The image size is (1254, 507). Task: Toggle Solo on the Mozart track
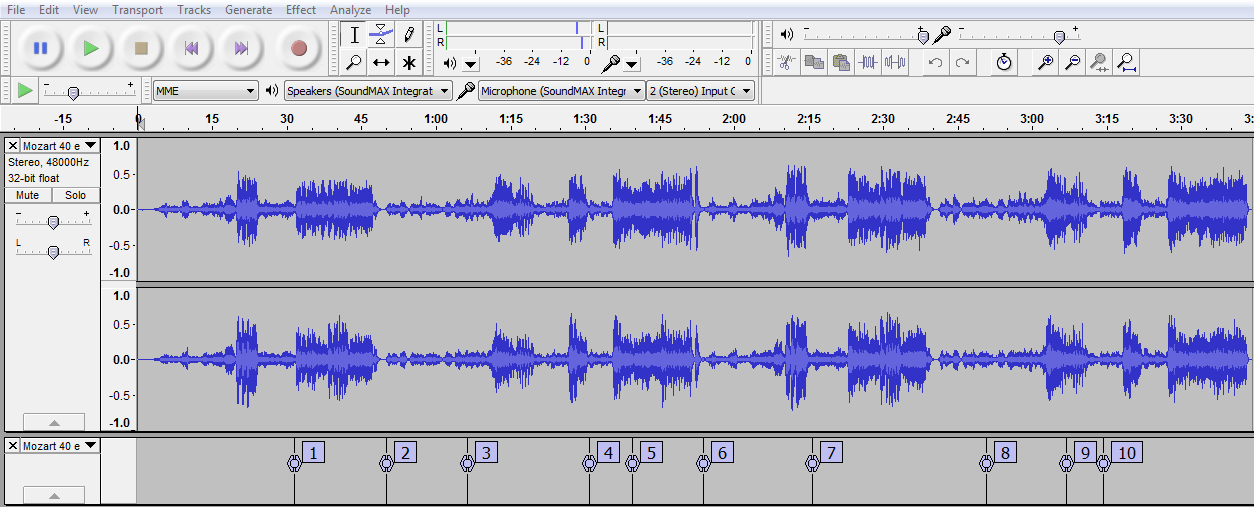[x=75, y=195]
